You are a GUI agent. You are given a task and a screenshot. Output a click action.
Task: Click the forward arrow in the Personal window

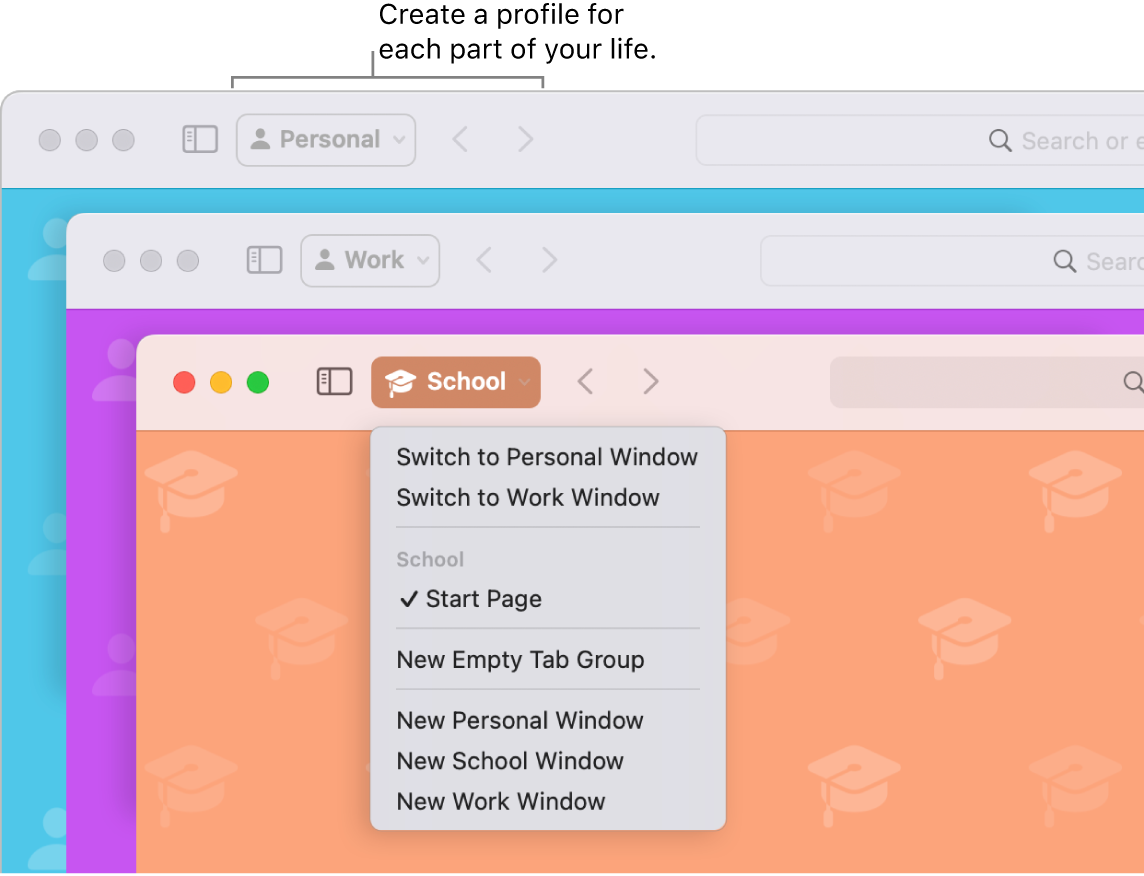[526, 139]
